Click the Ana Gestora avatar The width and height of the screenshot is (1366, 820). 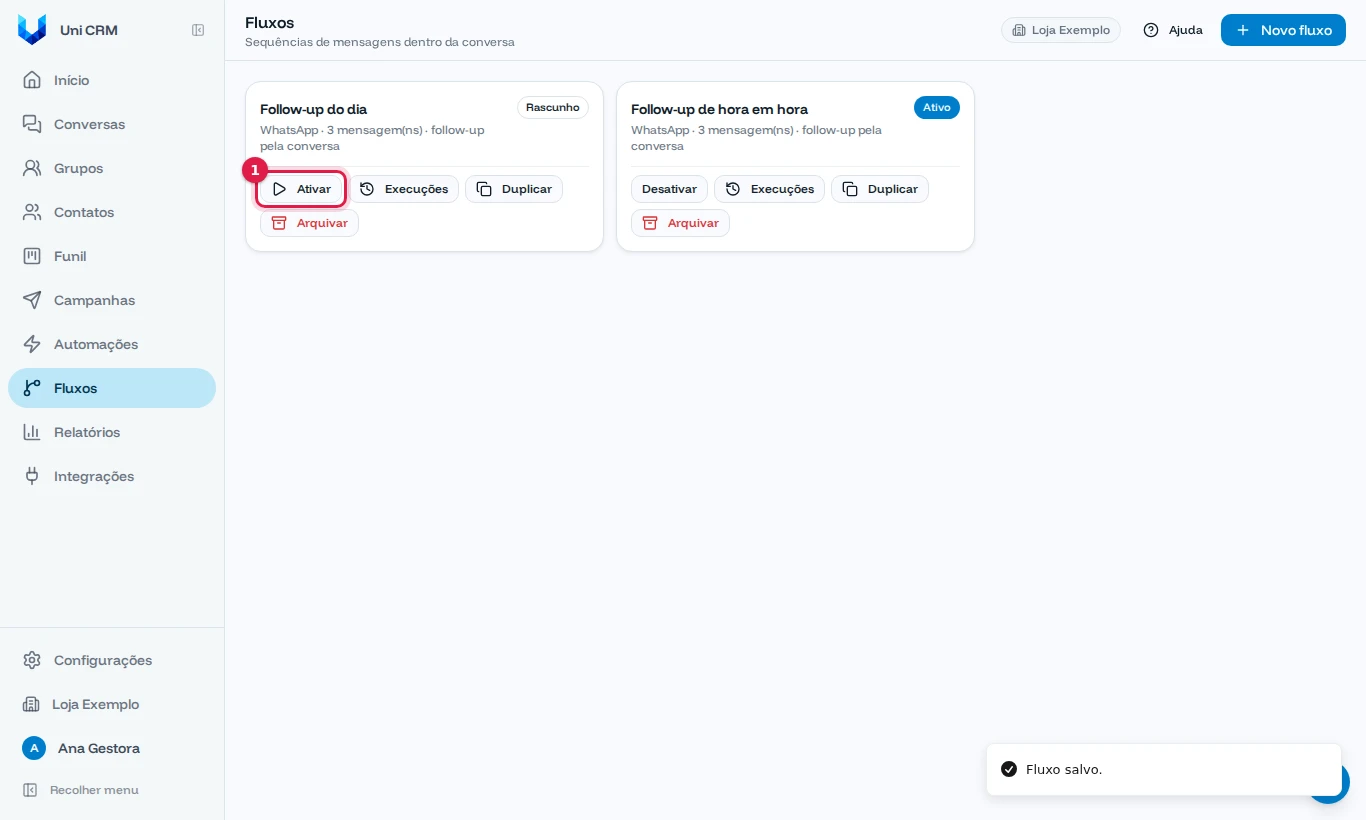click(x=34, y=748)
